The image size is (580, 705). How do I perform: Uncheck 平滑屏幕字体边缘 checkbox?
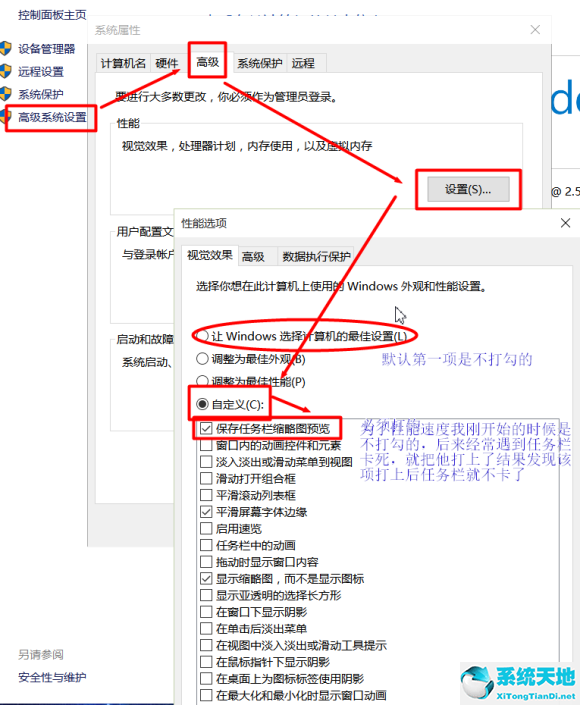[x=206, y=512]
